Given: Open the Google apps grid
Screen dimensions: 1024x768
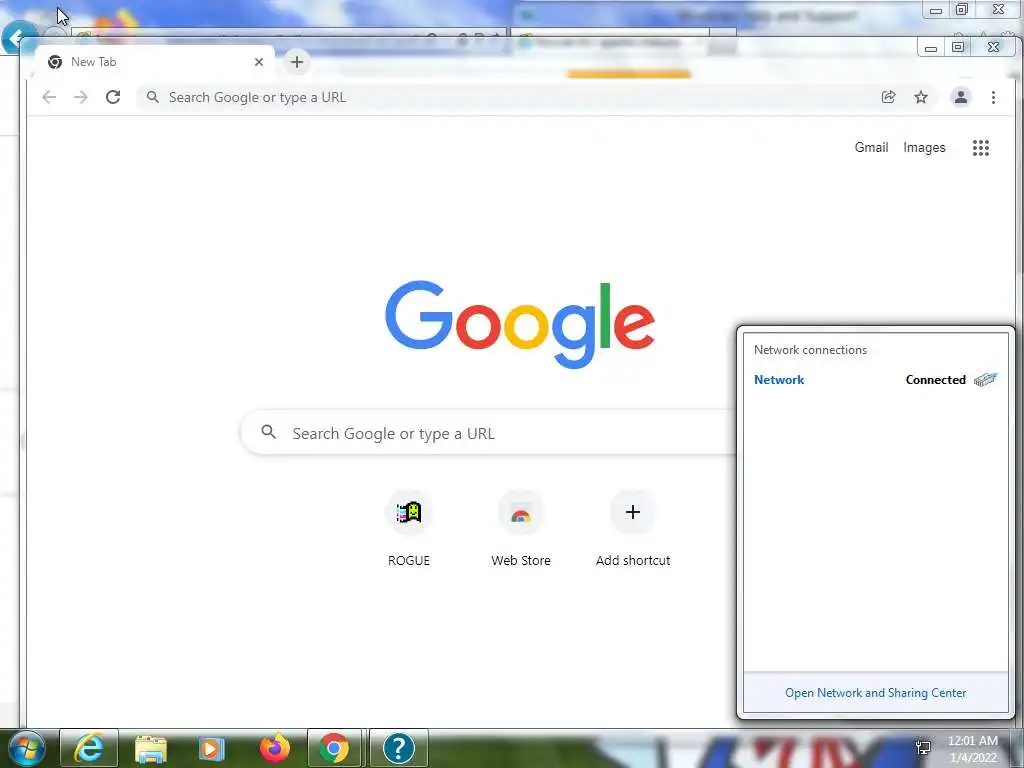Looking at the screenshot, I should coord(980,148).
